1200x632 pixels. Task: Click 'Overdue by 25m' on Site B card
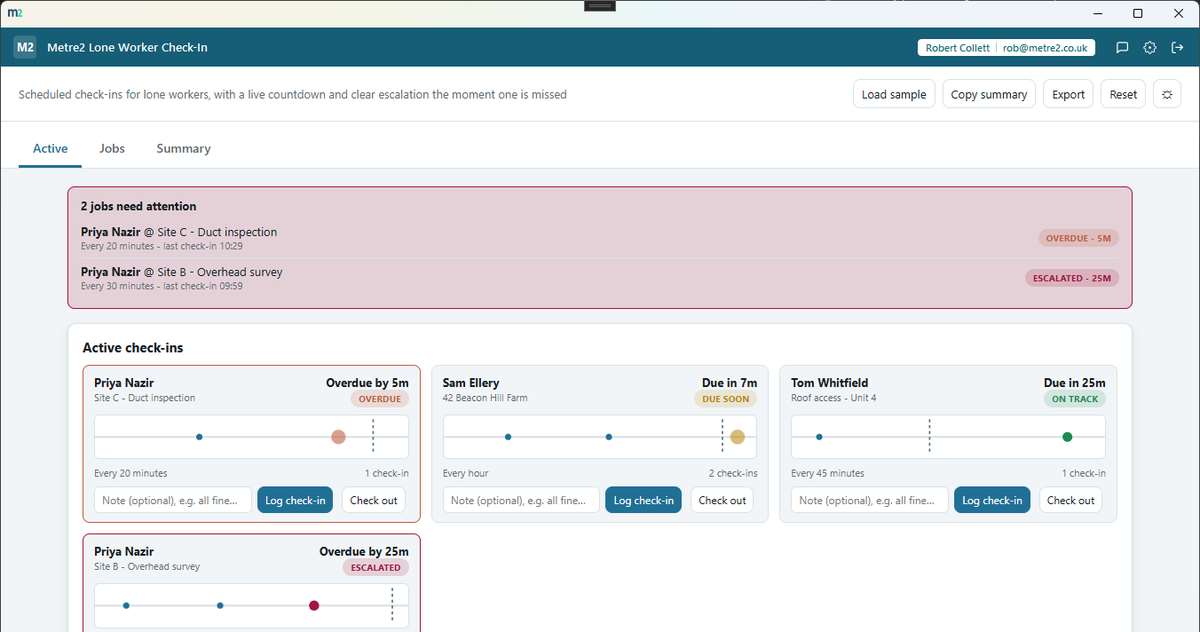364,551
